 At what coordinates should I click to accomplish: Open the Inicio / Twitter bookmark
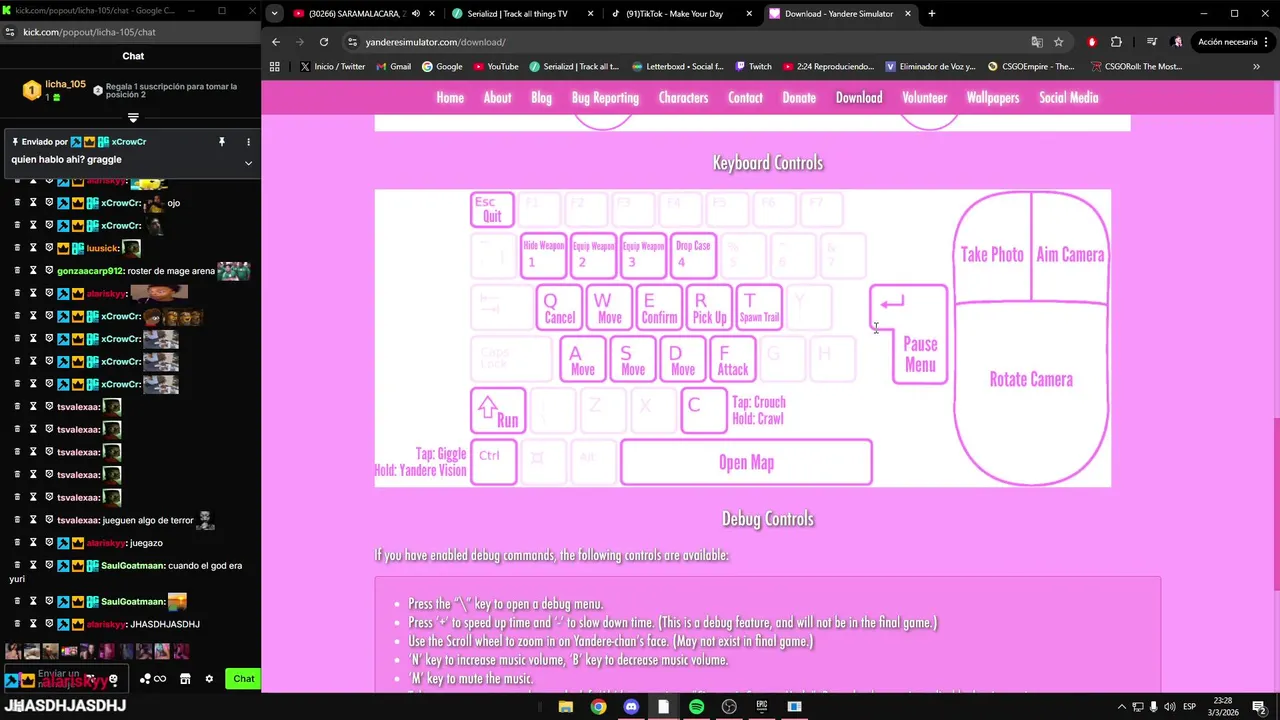[x=332, y=67]
